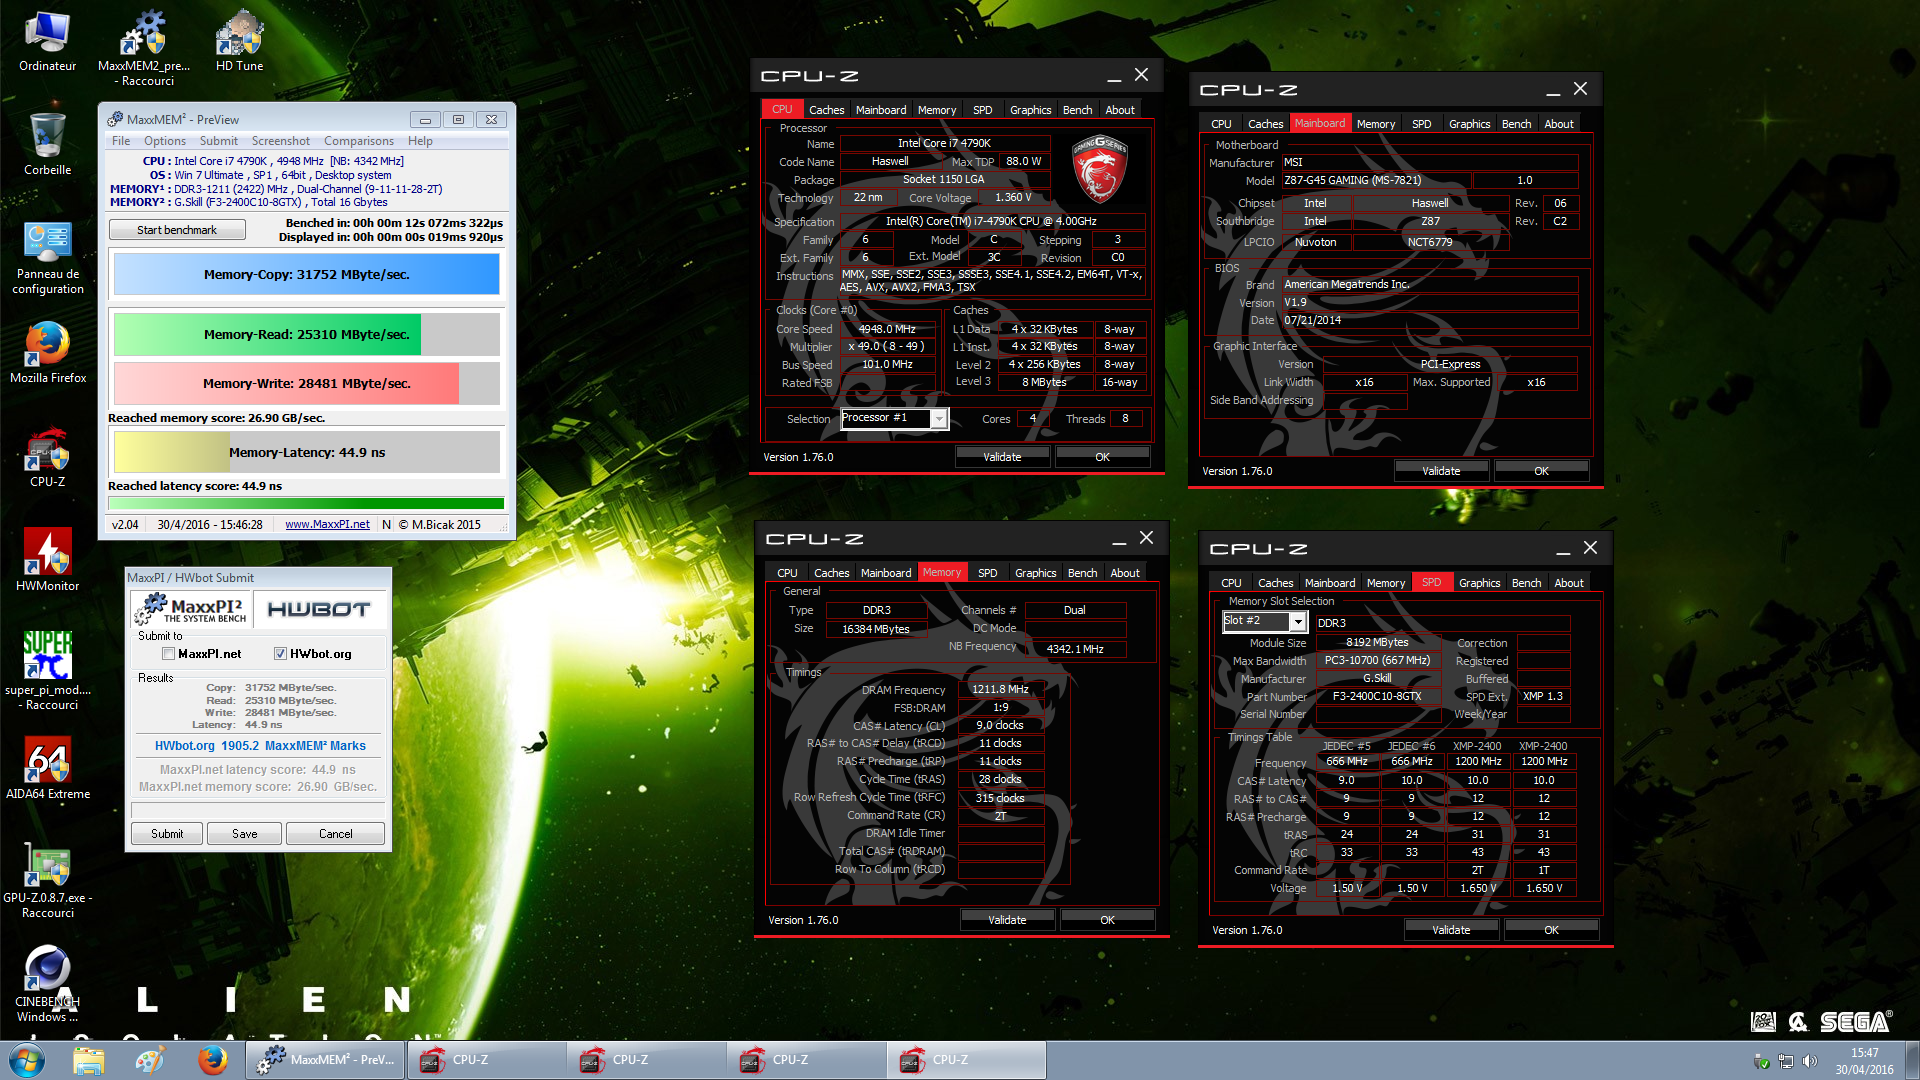Image resolution: width=1920 pixels, height=1080 pixels.
Task: Open the Options menu in MaxxMEM²
Action: pos(164,141)
